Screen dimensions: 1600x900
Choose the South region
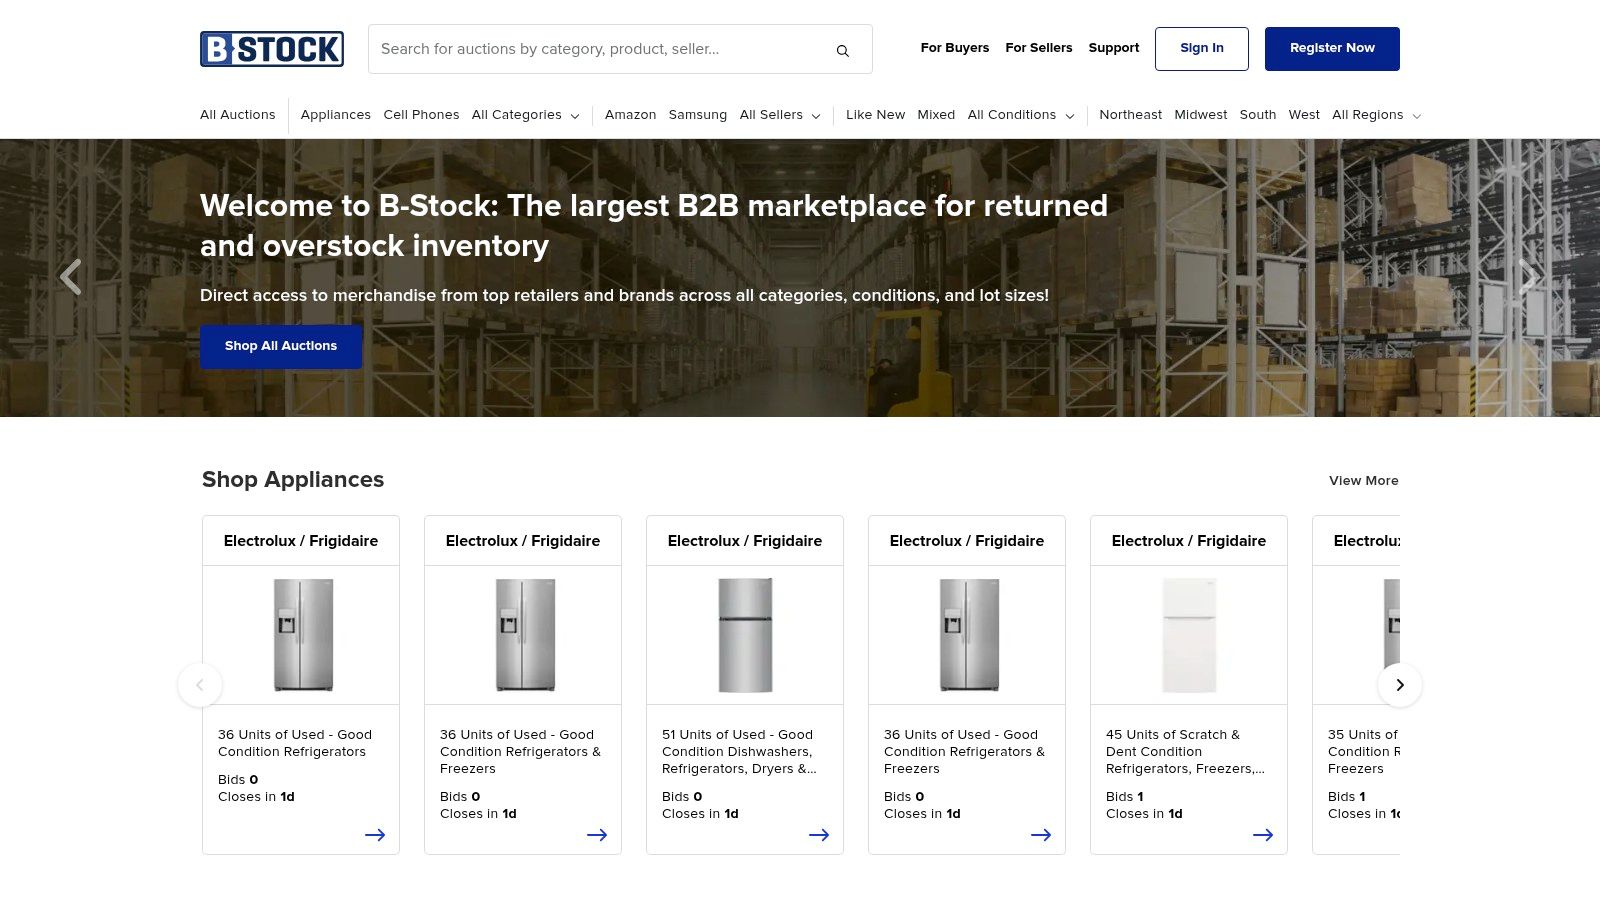1258,115
